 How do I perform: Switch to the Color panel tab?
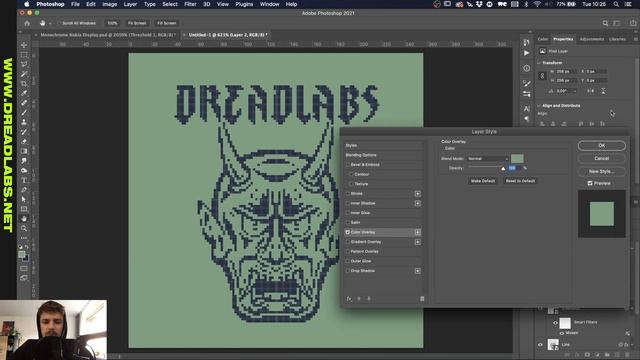pyautogui.click(x=543, y=39)
